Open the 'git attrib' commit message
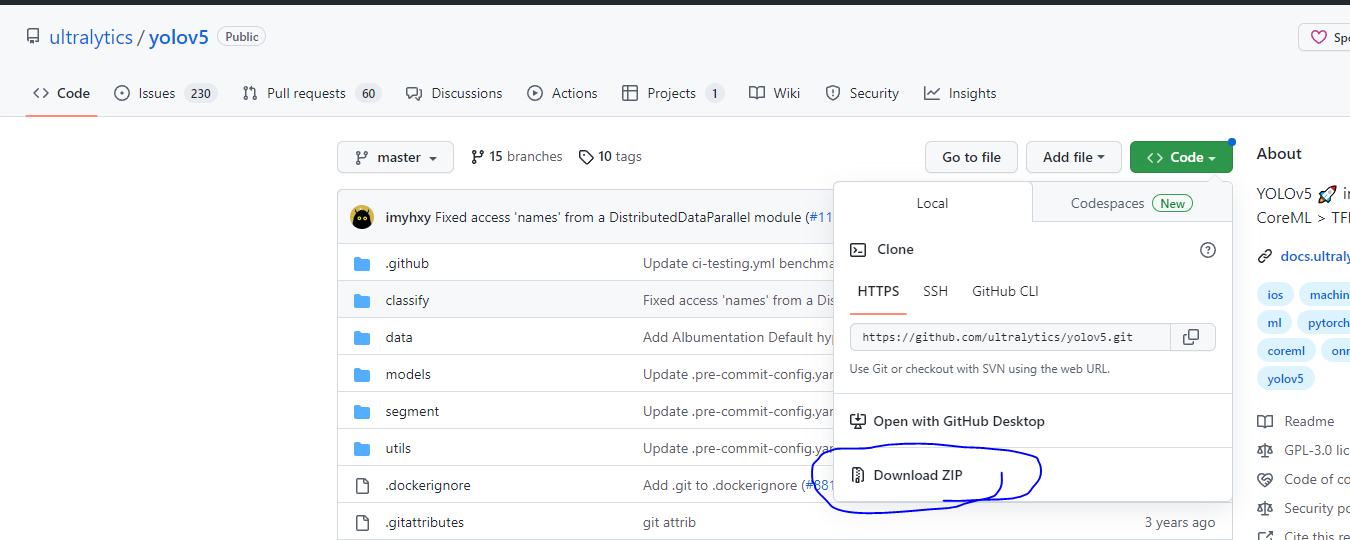This screenshot has height=540, width=1350. tap(669, 522)
